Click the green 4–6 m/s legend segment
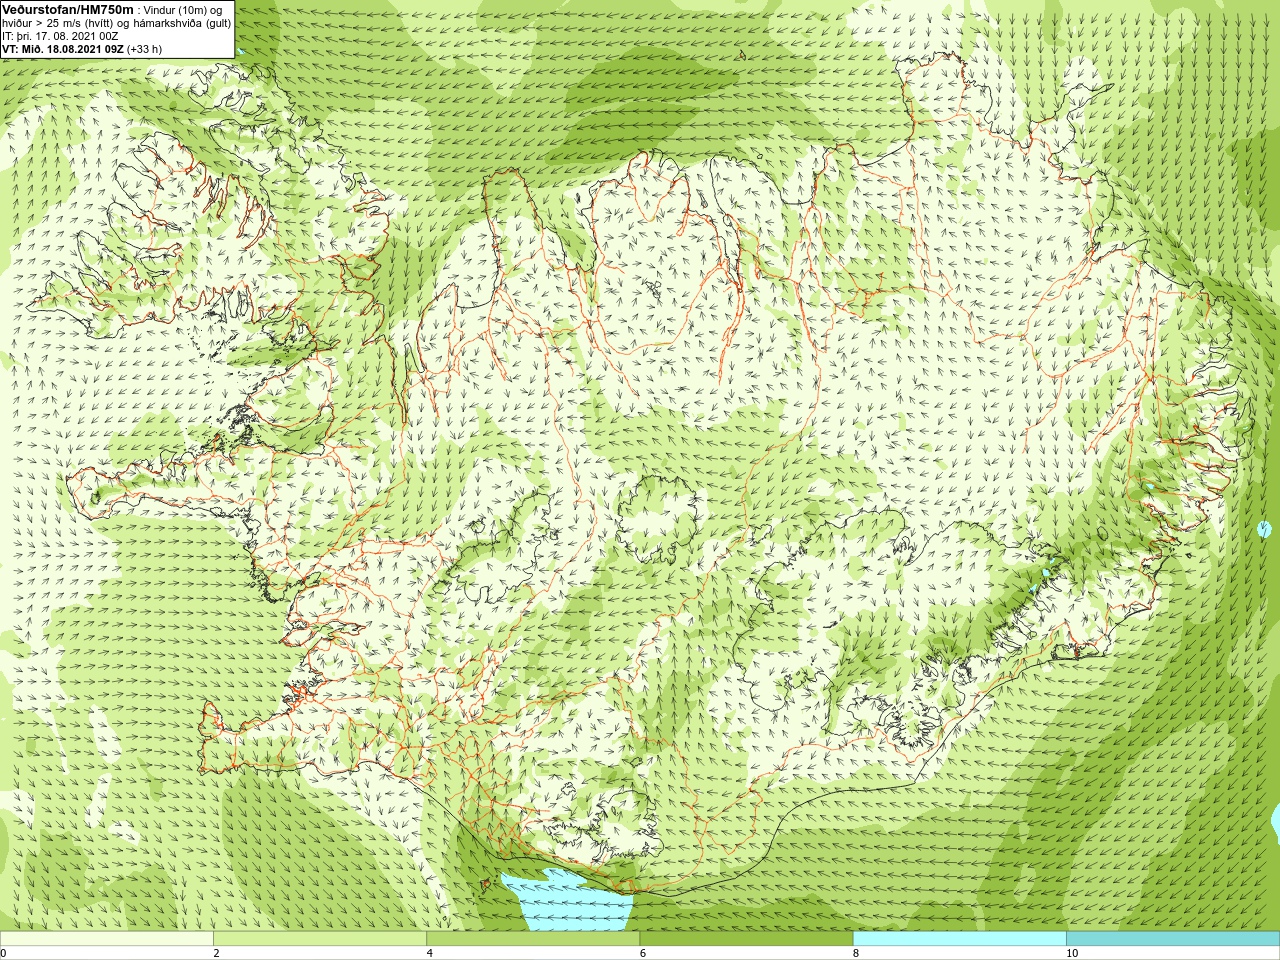Screen dimensions: 1280x960 click(x=533, y=939)
